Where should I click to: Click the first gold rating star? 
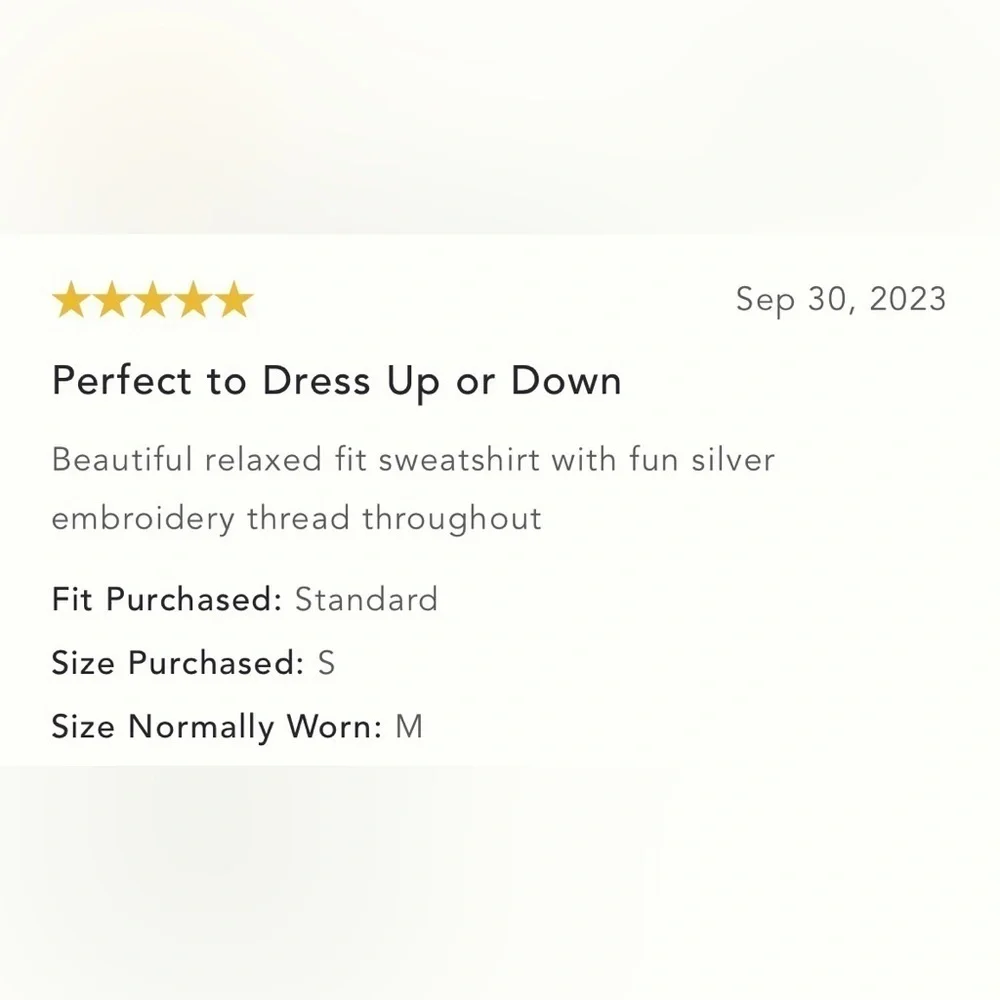tap(70, 300)
